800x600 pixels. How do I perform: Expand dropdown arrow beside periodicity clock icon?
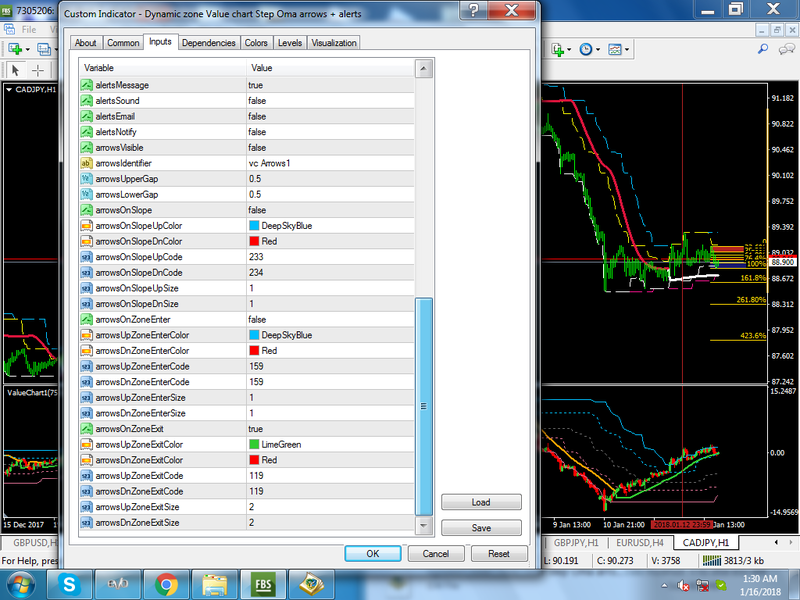[x=598, y=49]
